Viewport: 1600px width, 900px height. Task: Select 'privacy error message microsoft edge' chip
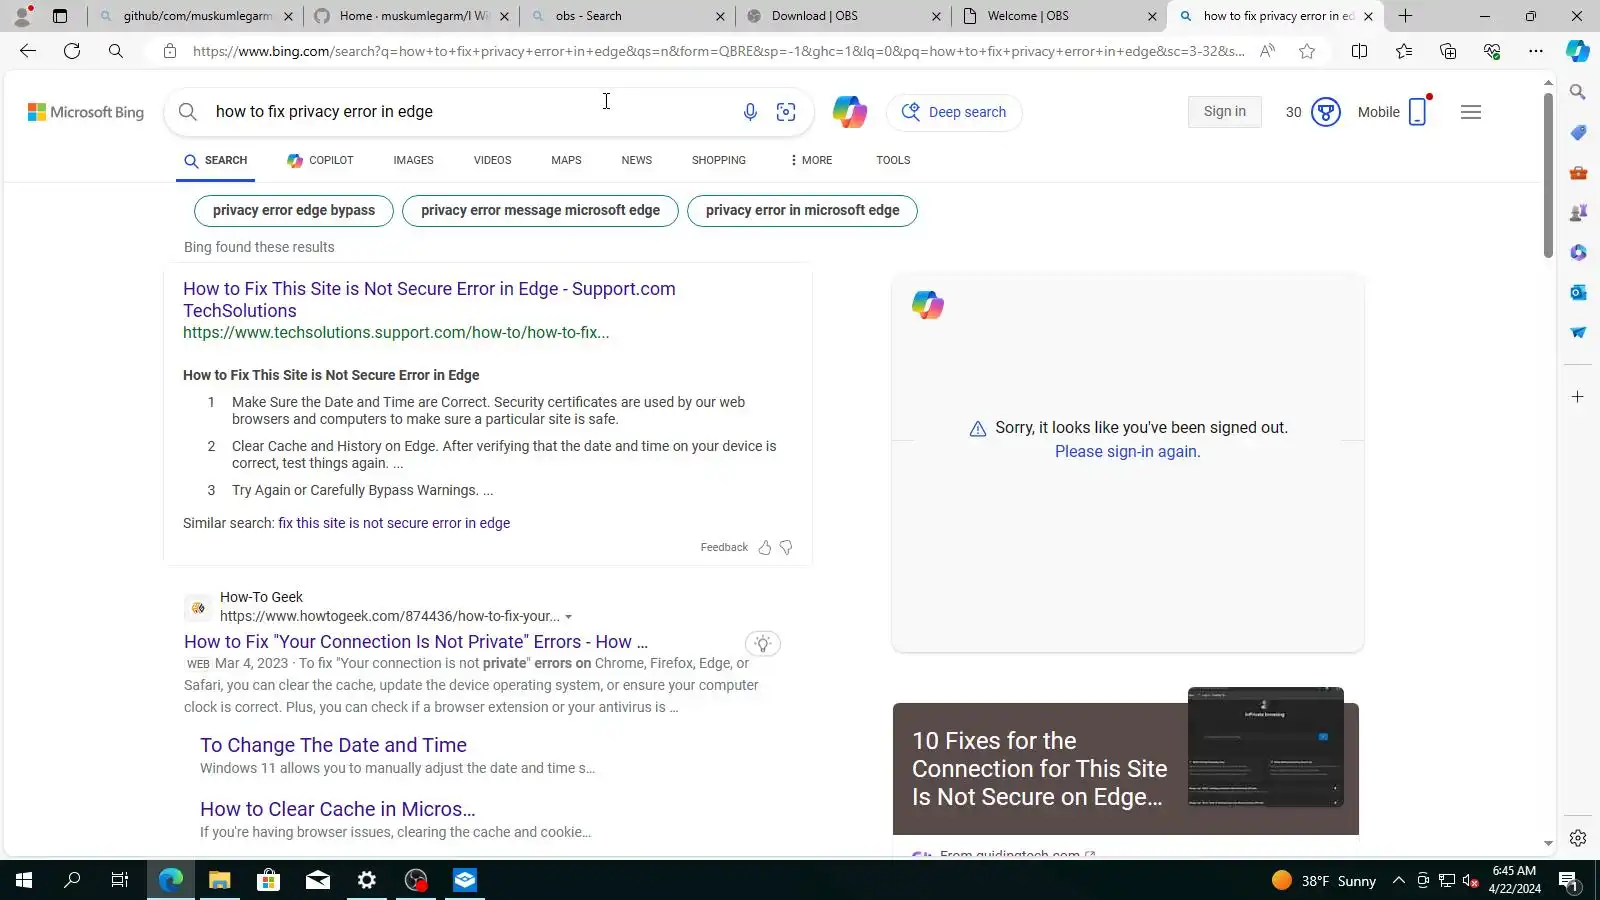[x=540, y=211]
